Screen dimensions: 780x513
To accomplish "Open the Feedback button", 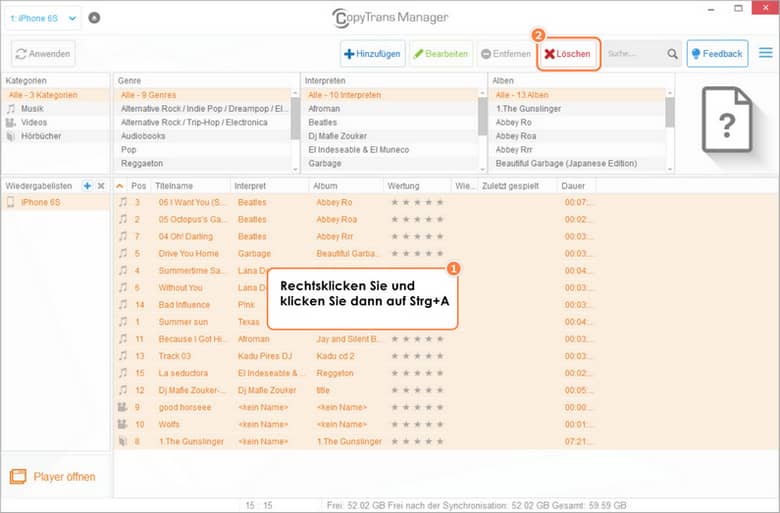I will (x=717, y=54).
